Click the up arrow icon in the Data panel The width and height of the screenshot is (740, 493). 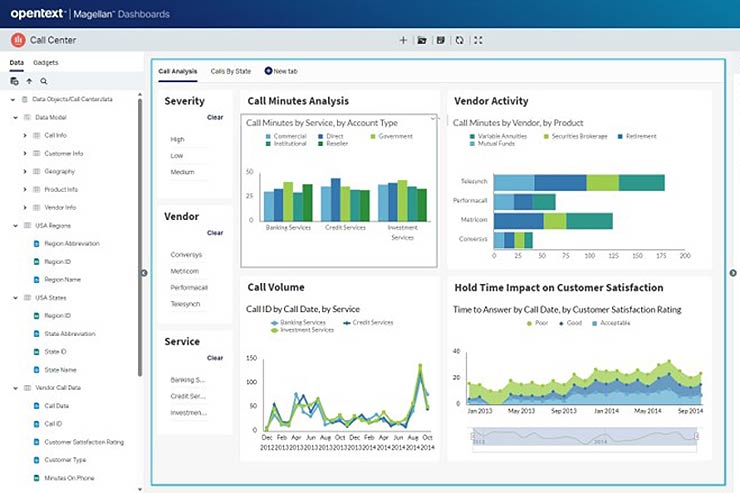(x=29, y=81)
